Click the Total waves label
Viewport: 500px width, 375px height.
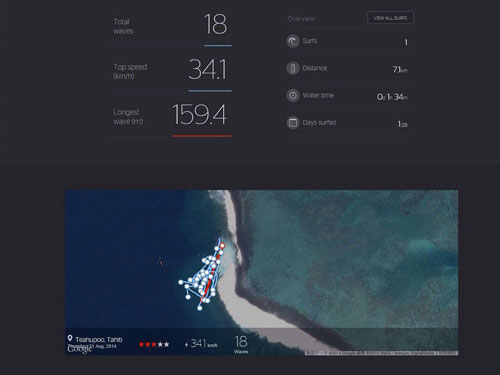click(x=123, y=26)
